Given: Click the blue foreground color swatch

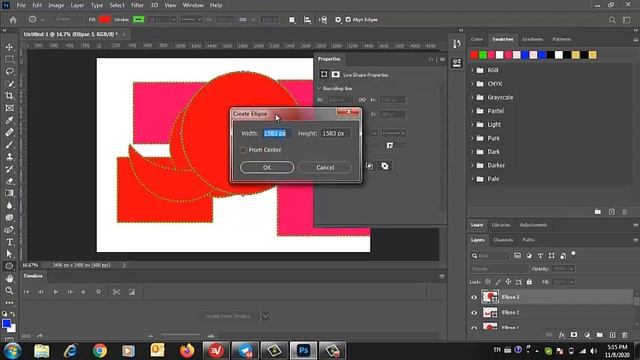Looking at the screenshot, I should coord(6,324).
